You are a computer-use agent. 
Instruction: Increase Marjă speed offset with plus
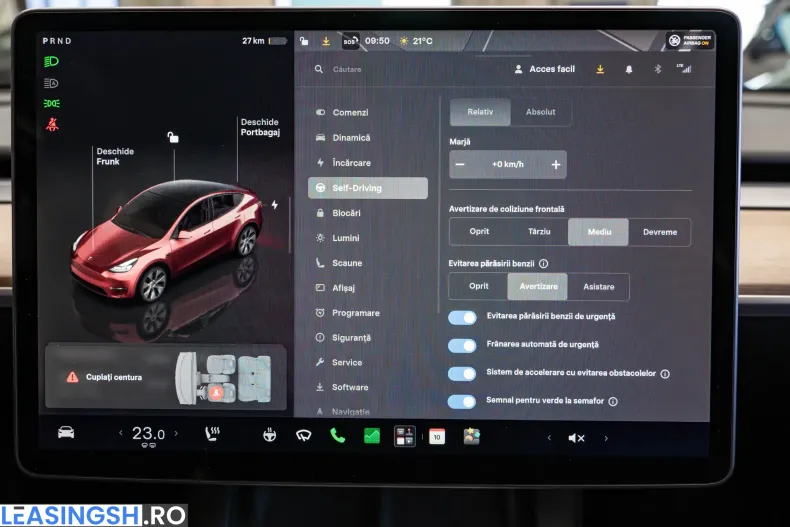pyautogui.click(x=556, y=164)
